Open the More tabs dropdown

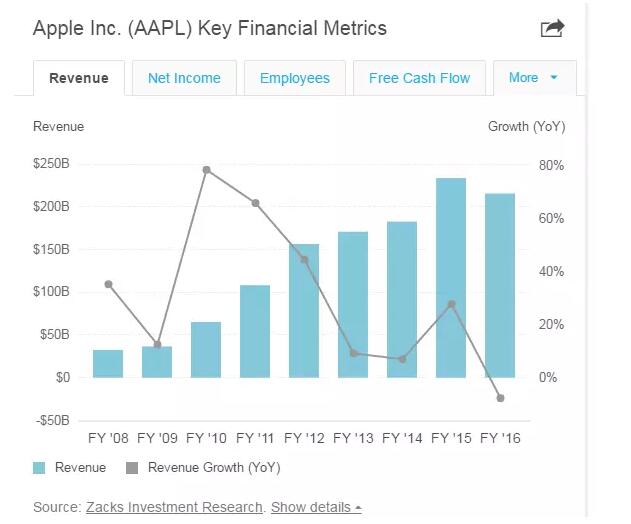(534, 78)
